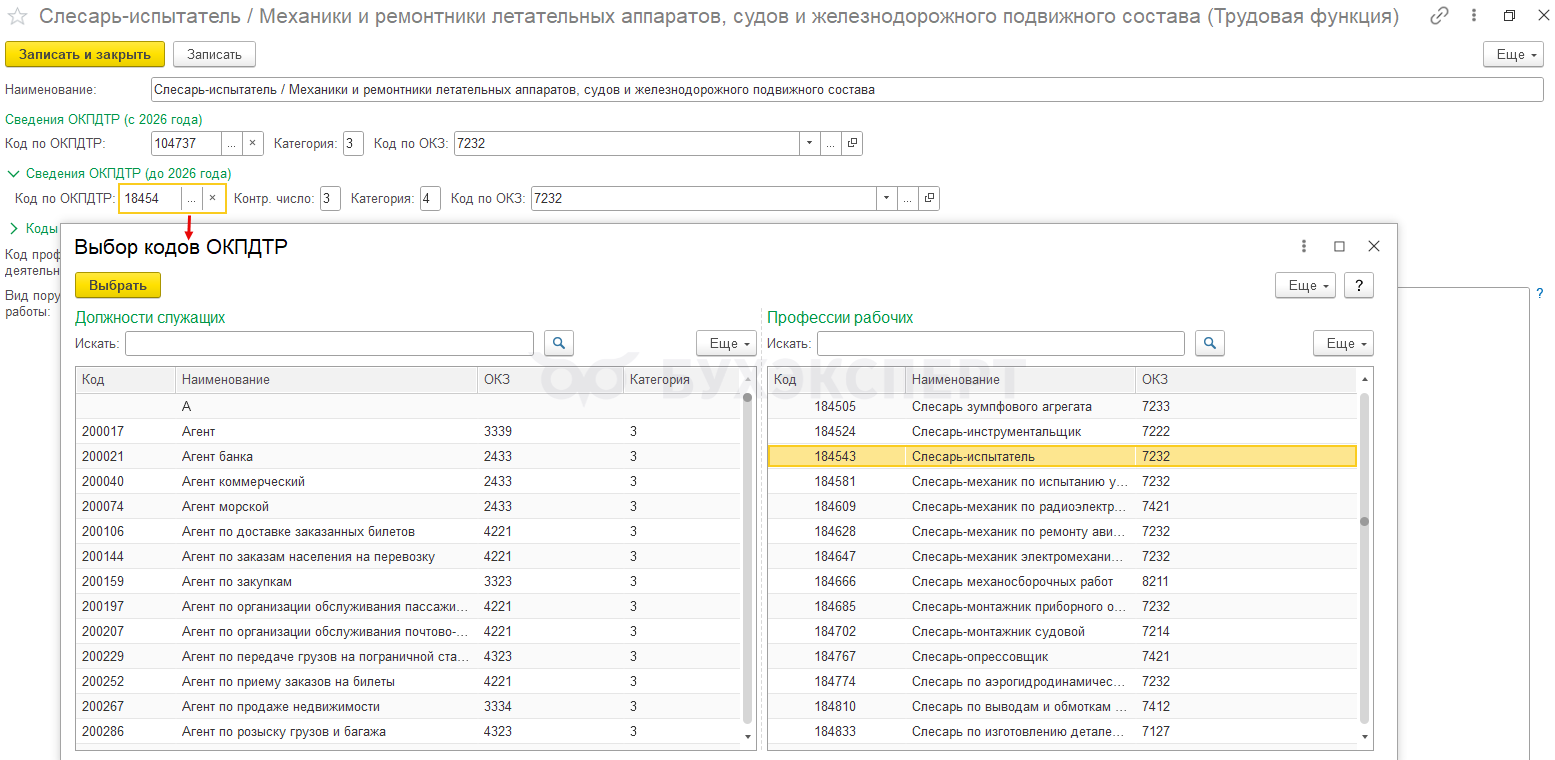Copy link to this form icon
The image size is (1555, 760).
pyautogui.click(x=1439, y=17)
